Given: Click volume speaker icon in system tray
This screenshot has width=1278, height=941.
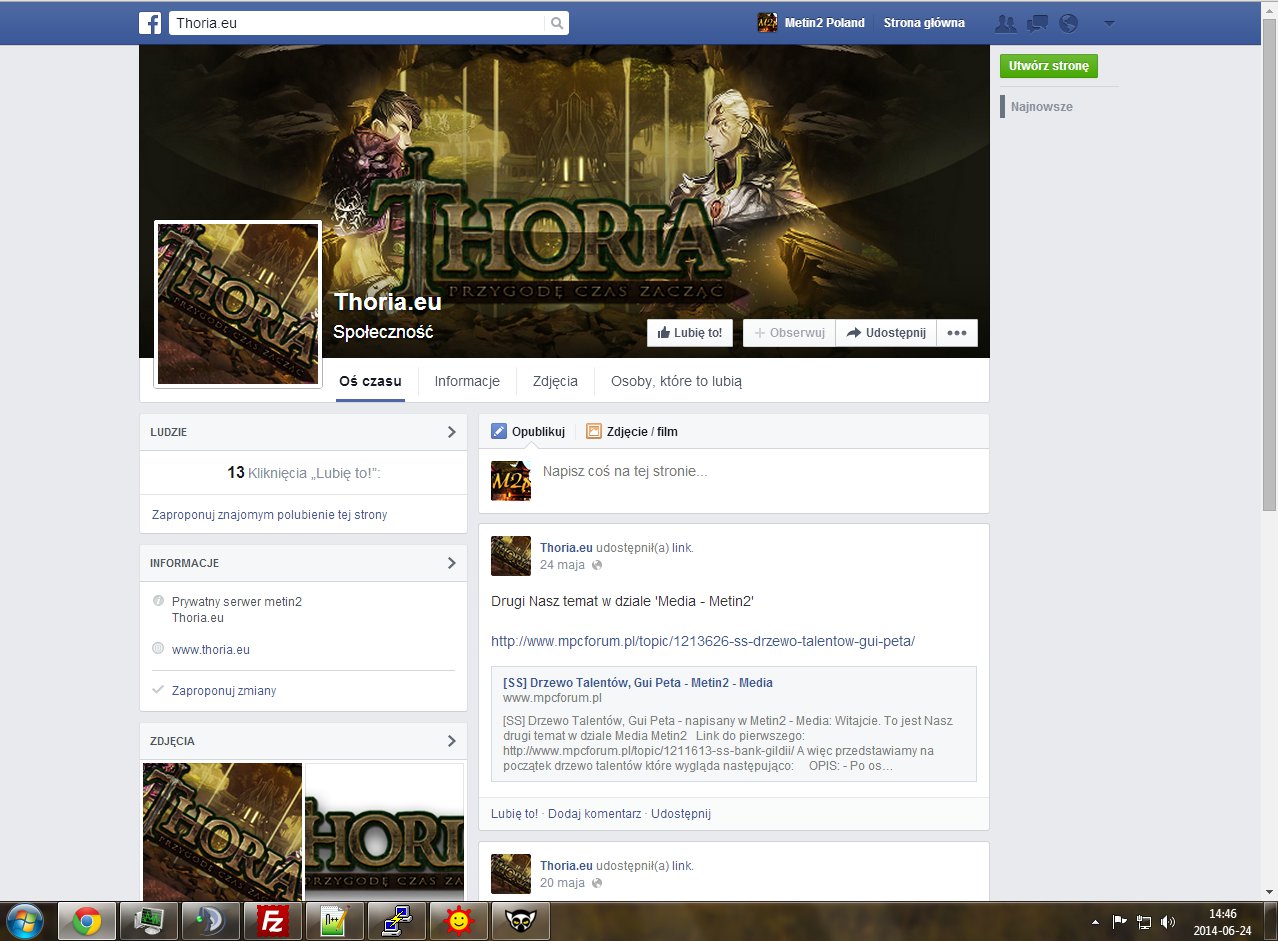Looking at the screenshot, I should tap(1168, 922).
